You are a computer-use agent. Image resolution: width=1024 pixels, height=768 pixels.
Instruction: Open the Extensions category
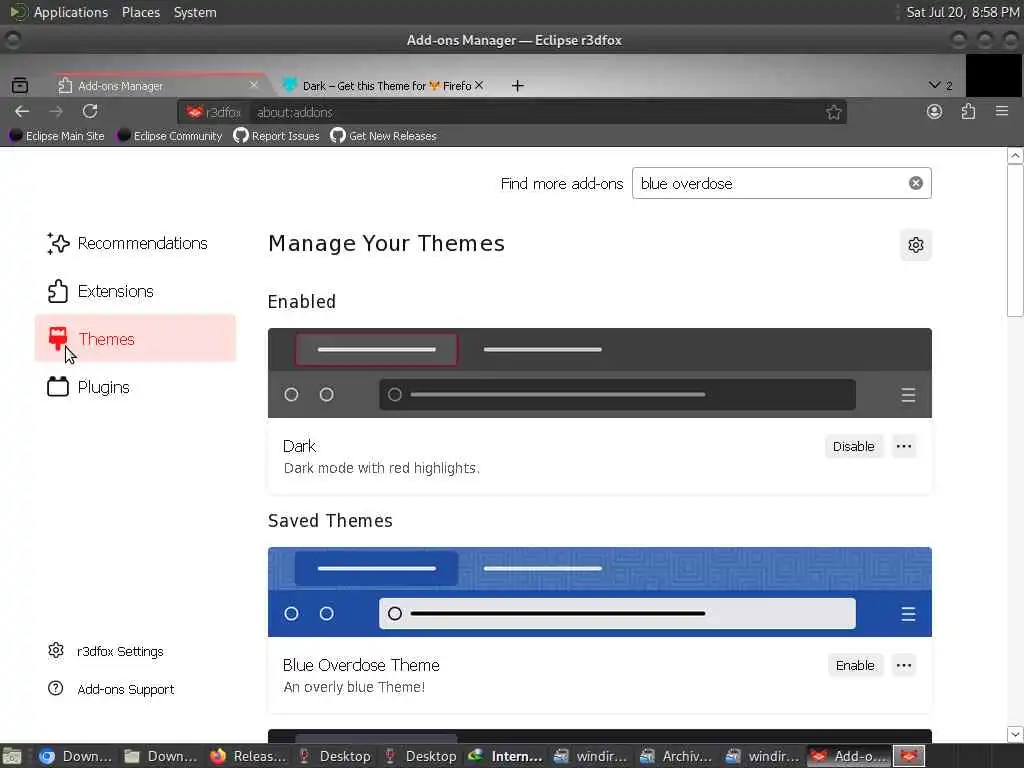point(135,291)
